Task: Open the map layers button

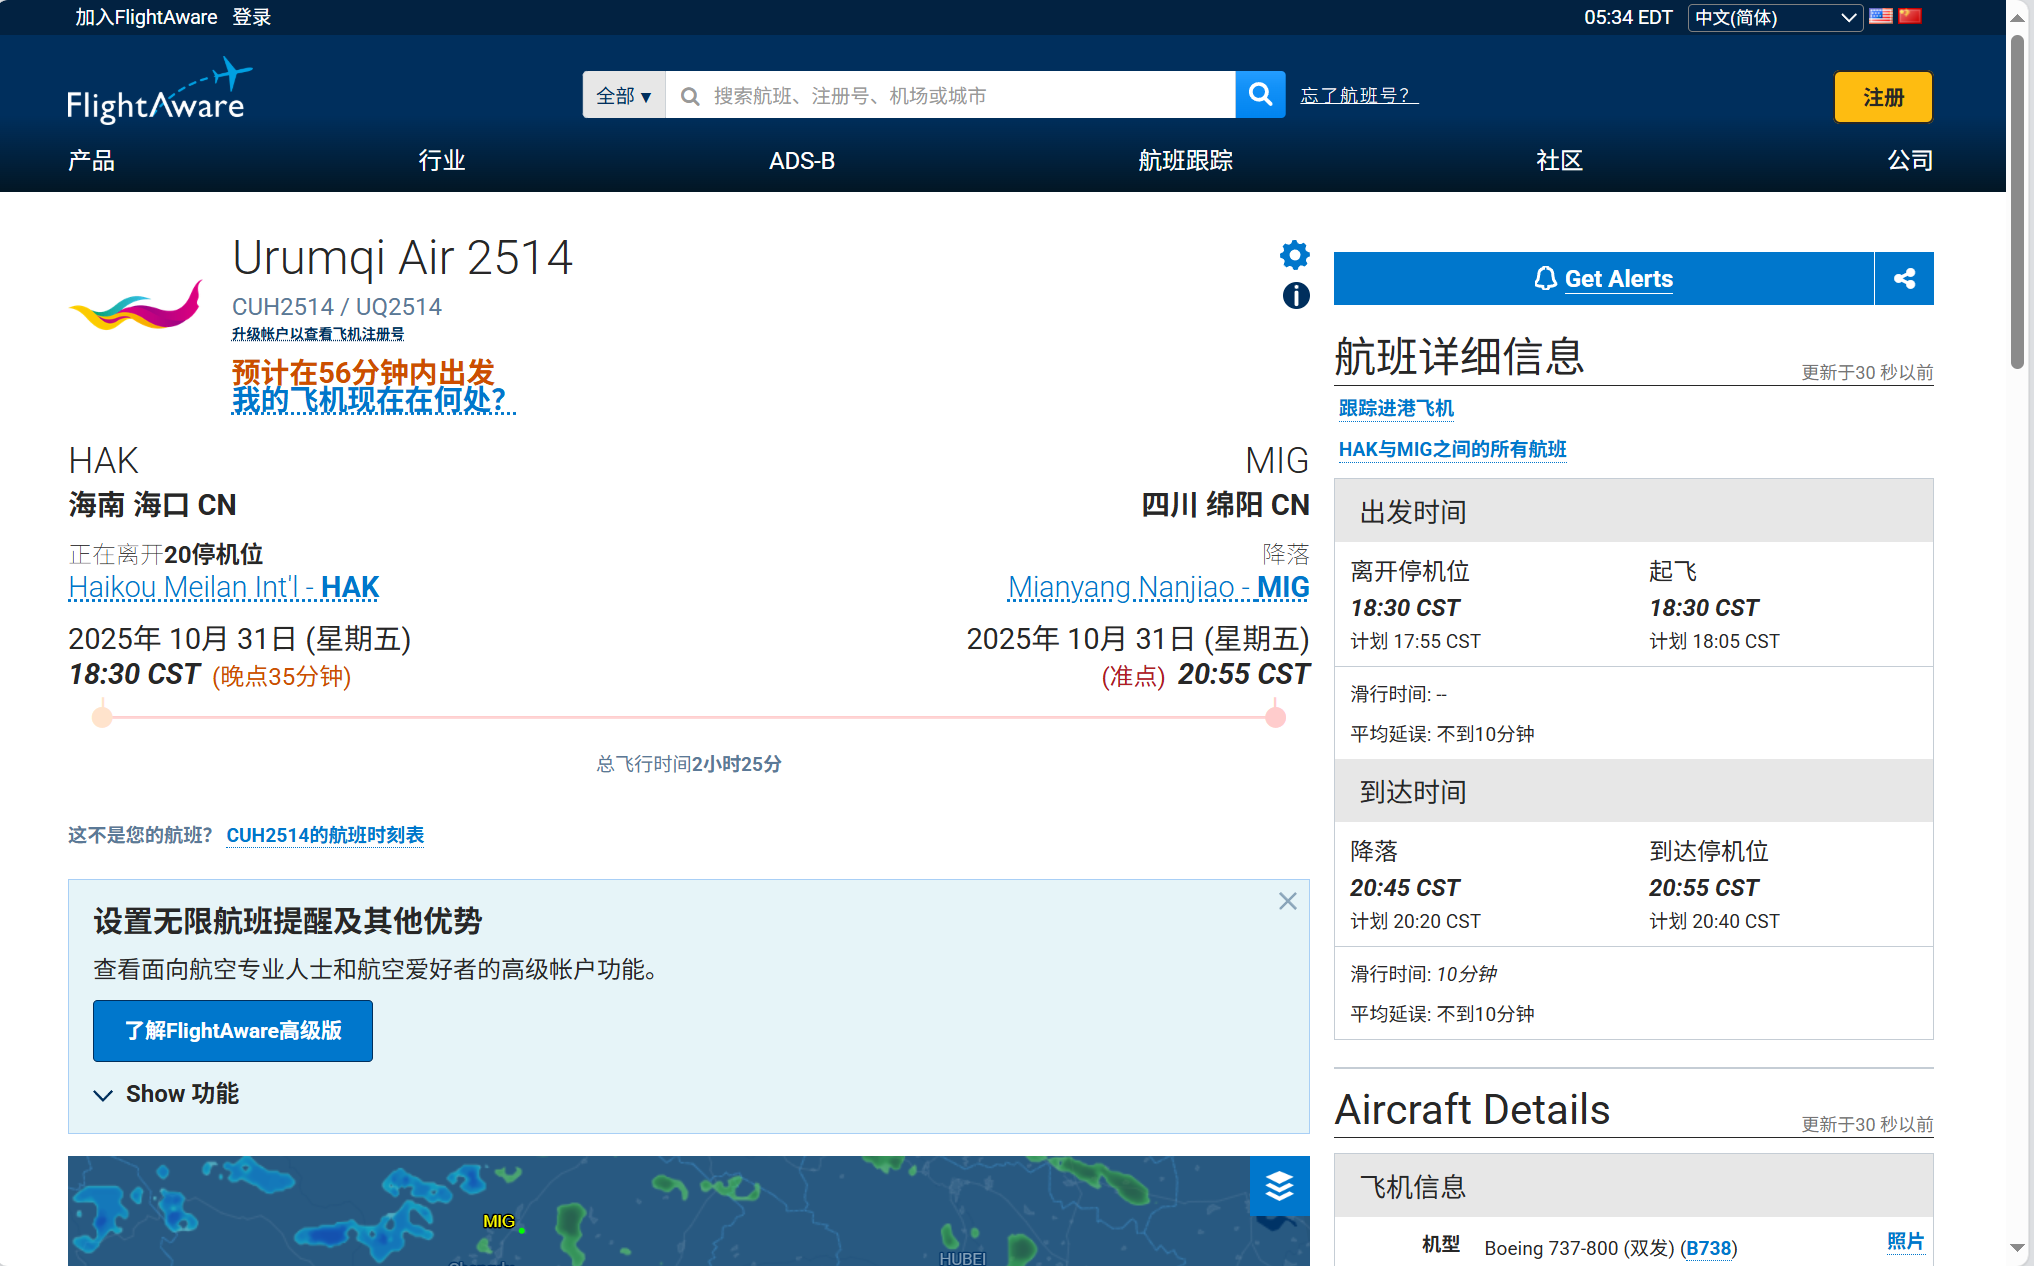Action: (1279, 1186)
